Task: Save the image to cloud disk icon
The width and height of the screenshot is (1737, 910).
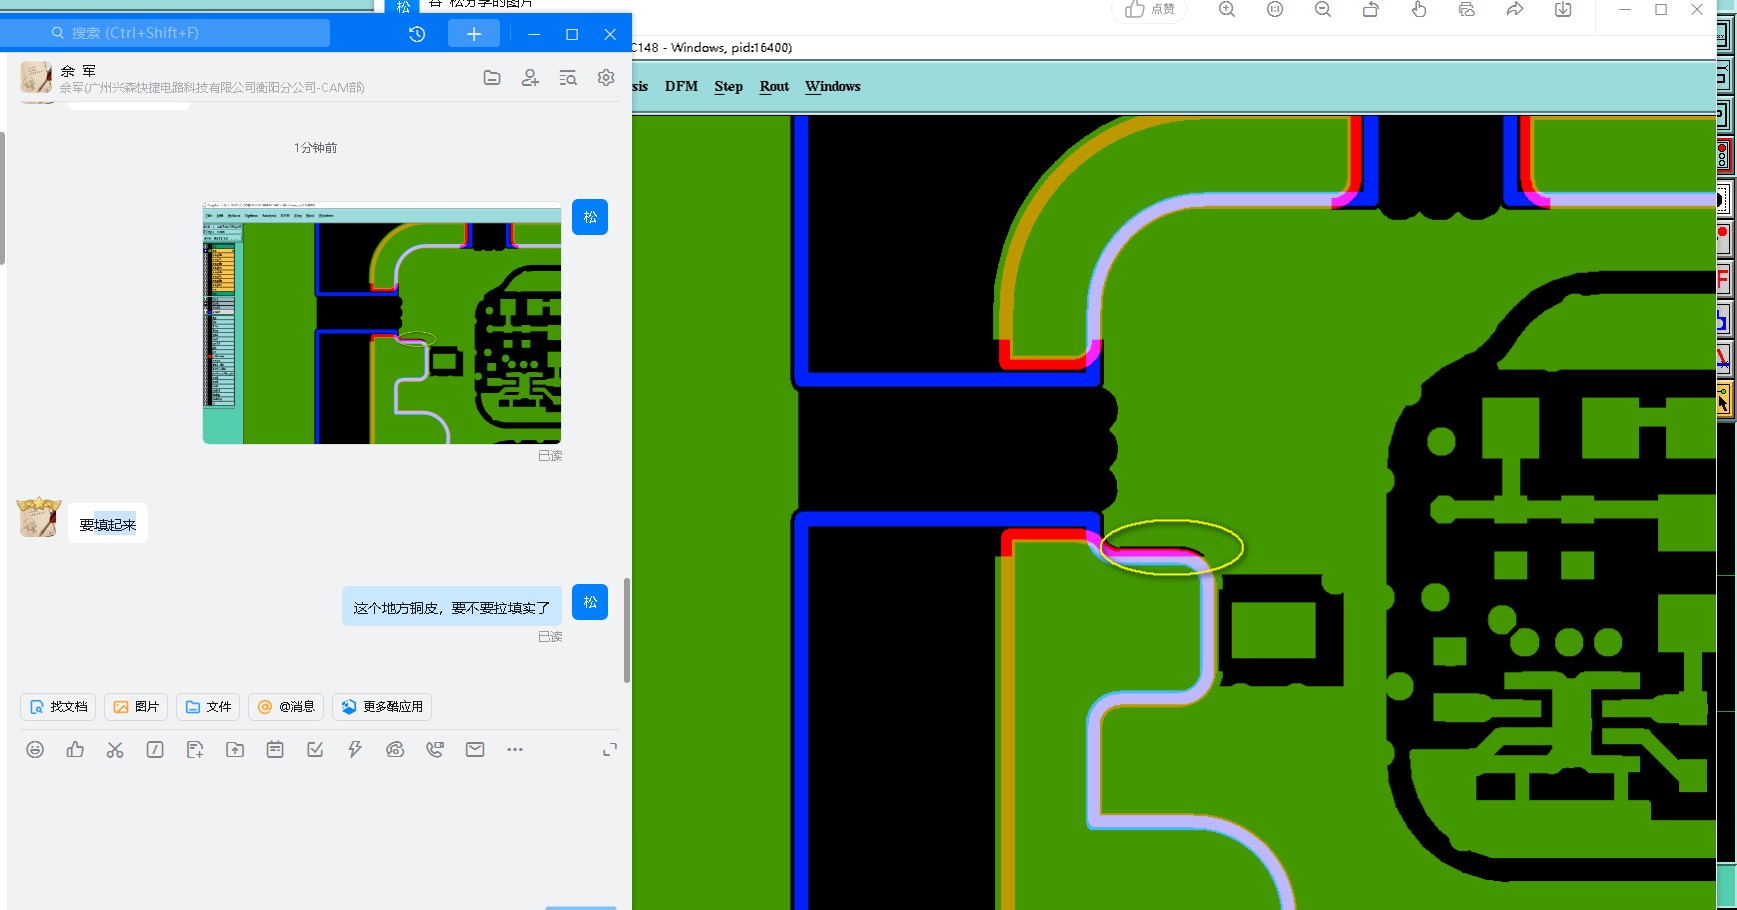Action: pyautogui.click(x=1467, y=10)
